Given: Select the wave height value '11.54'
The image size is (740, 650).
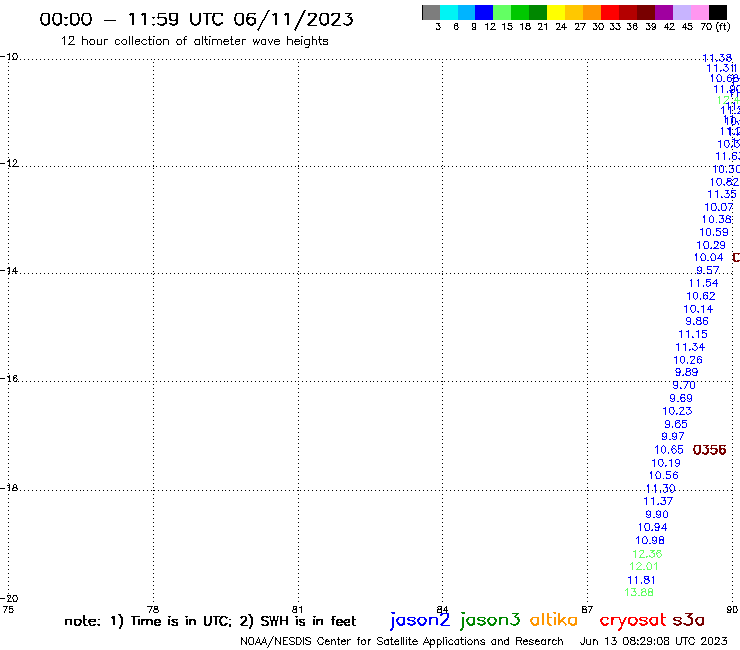Looking at the screenshot, I should click(704, 283).
